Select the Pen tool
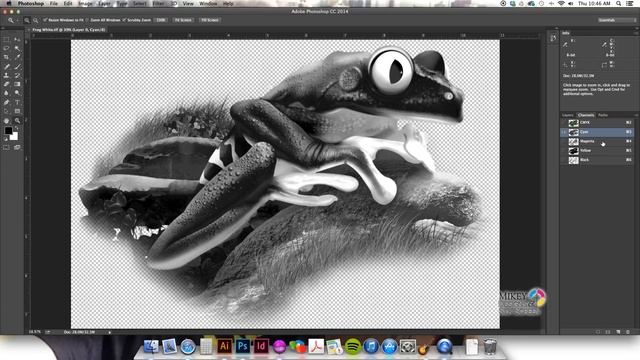 (6, 102)
